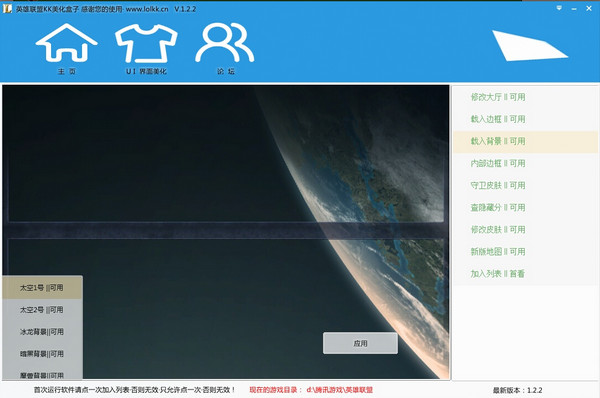Close the KK美化盒子 window
This screenshot has height=398, width=600.
589,8
